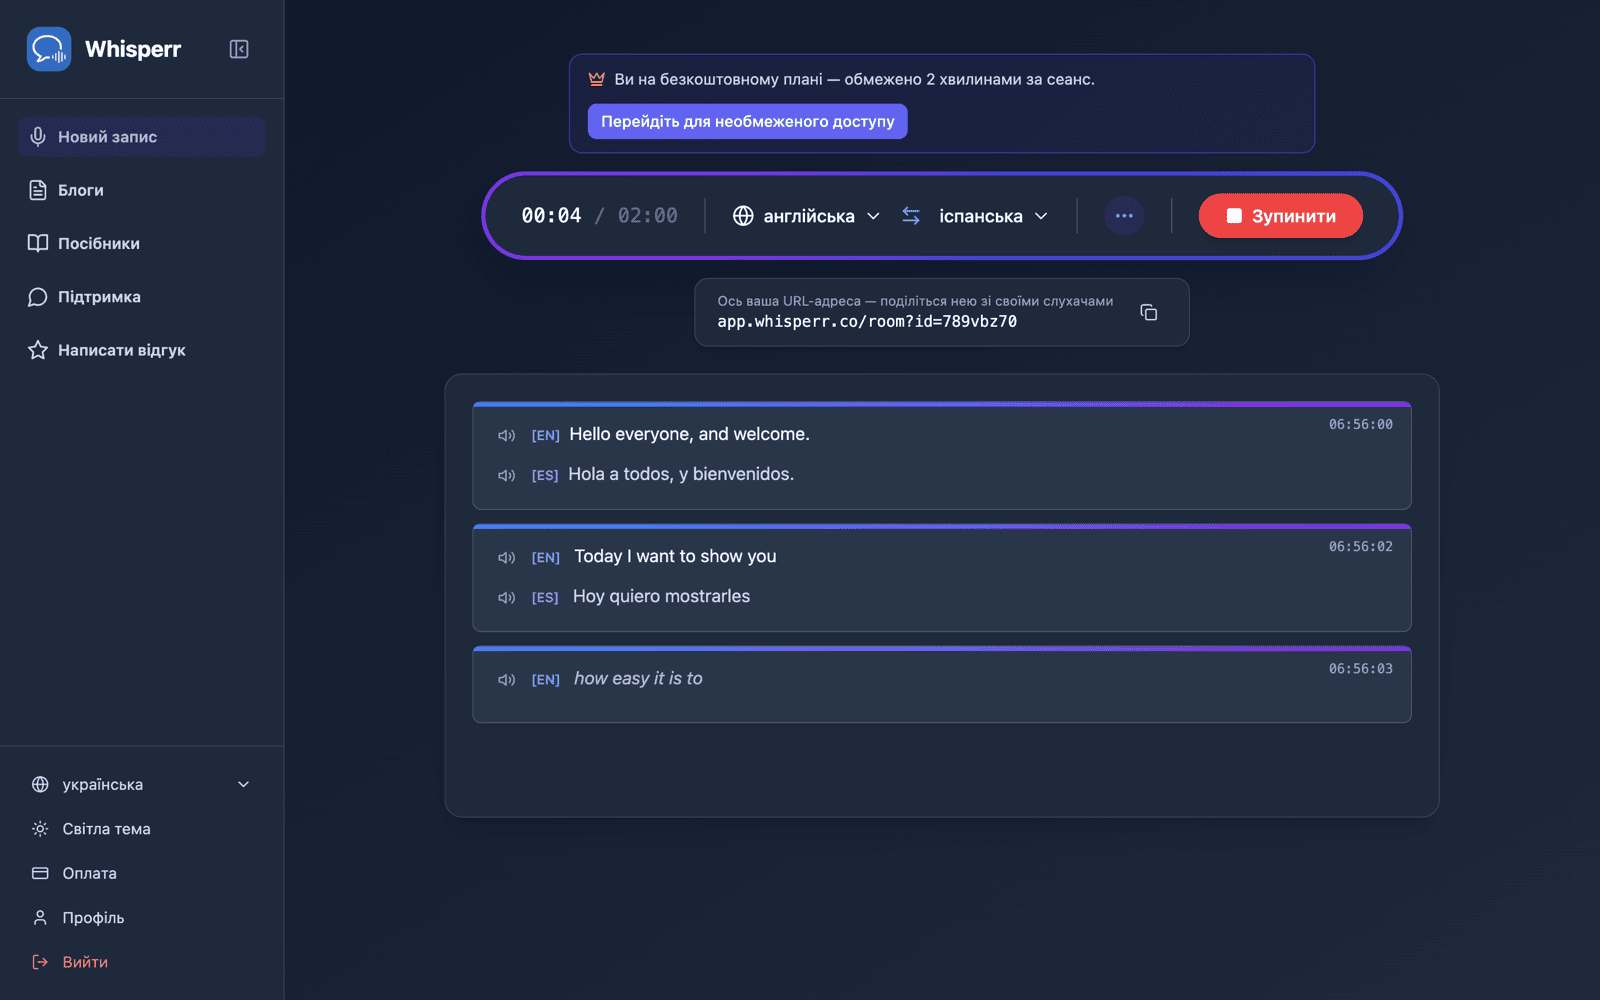
Task: Click the globe icon beside англійська
Action: coord(743,216)
